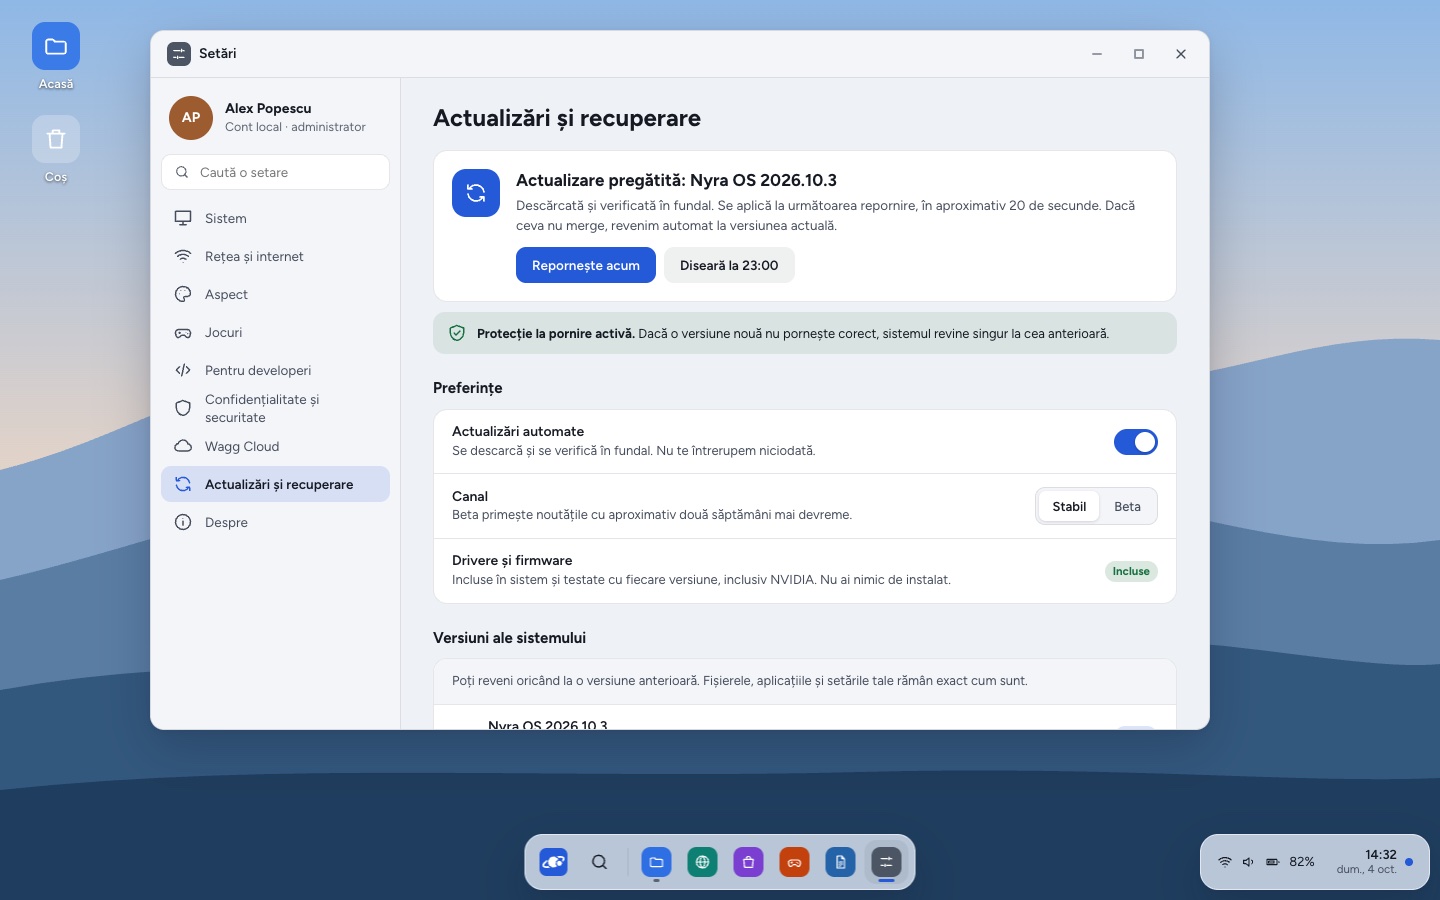Open the Despre page

click(x=275, y=522)
